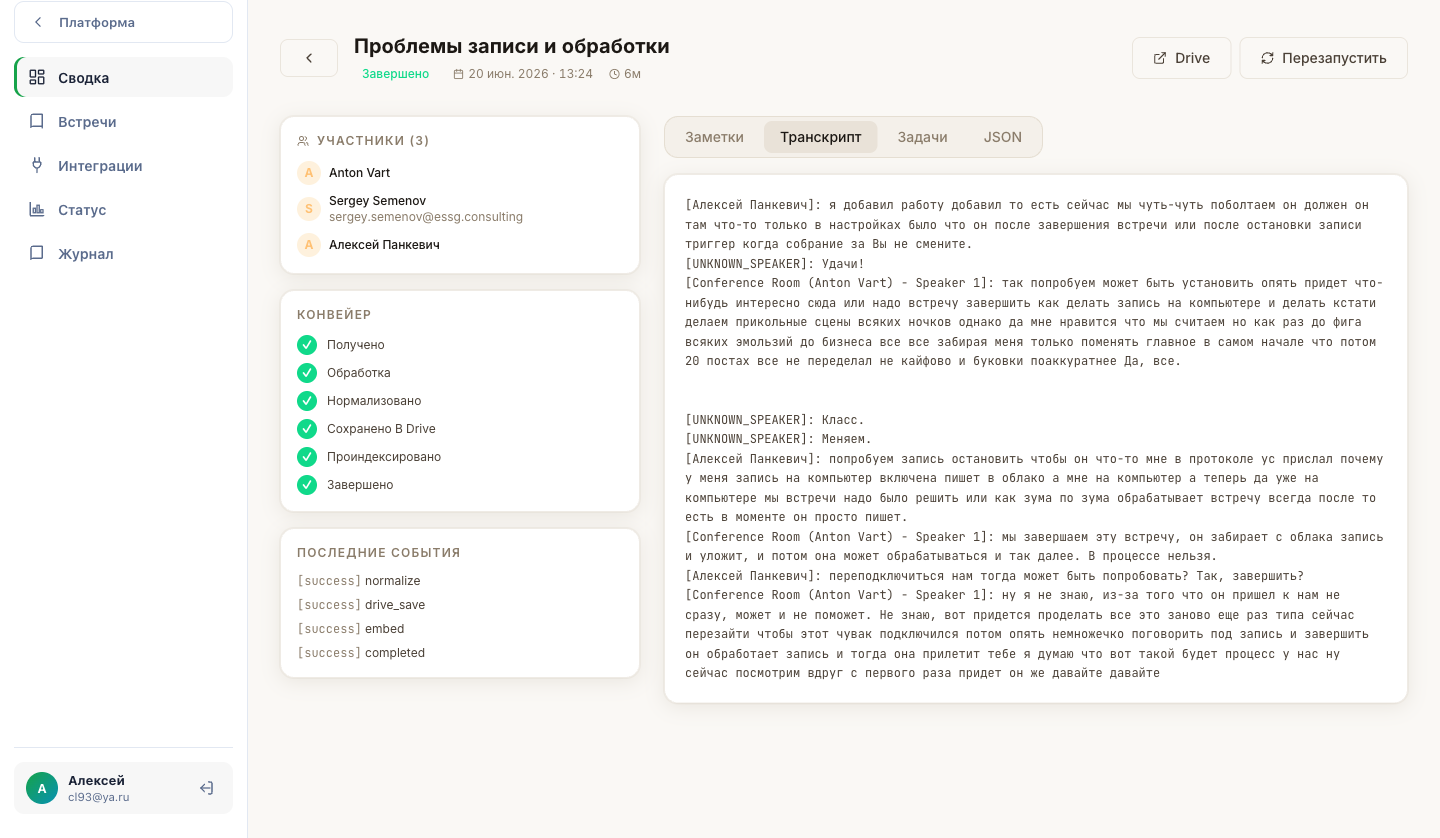Click the [success] embed event
The height and width of the screenshot is (838, 1440).
coord(351,629)
